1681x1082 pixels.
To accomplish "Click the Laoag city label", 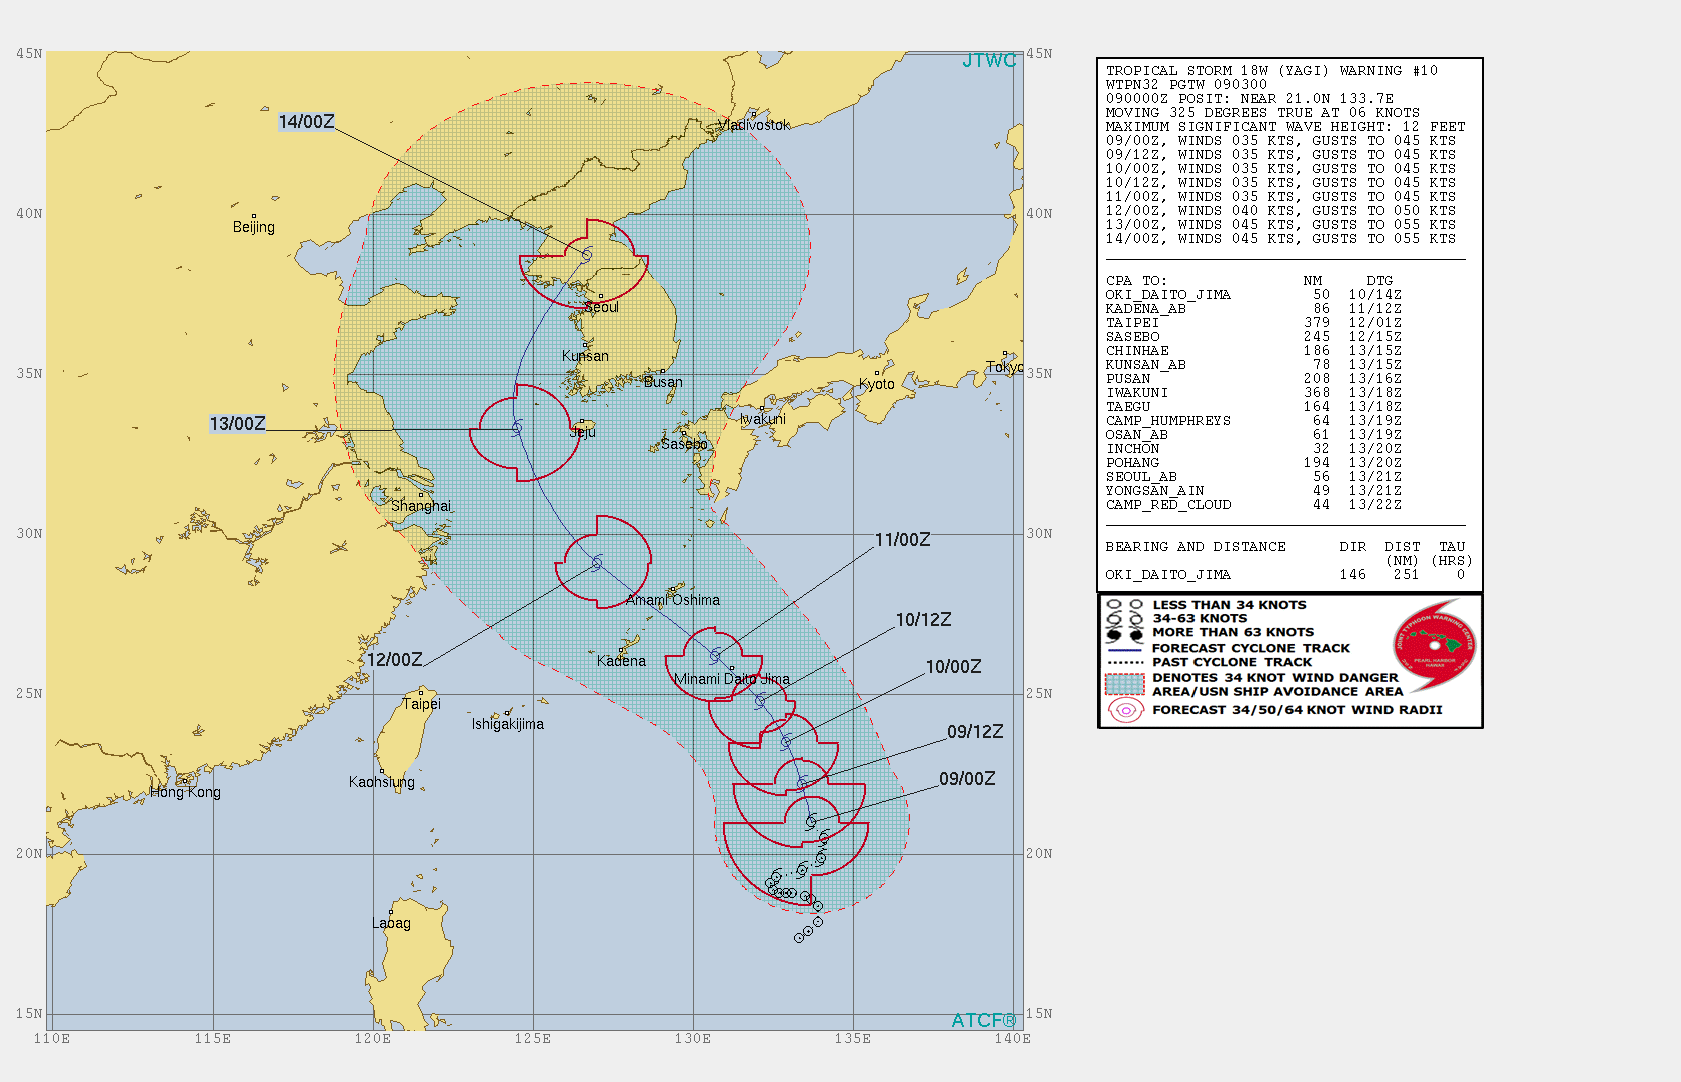I will [x=392, y=923].
